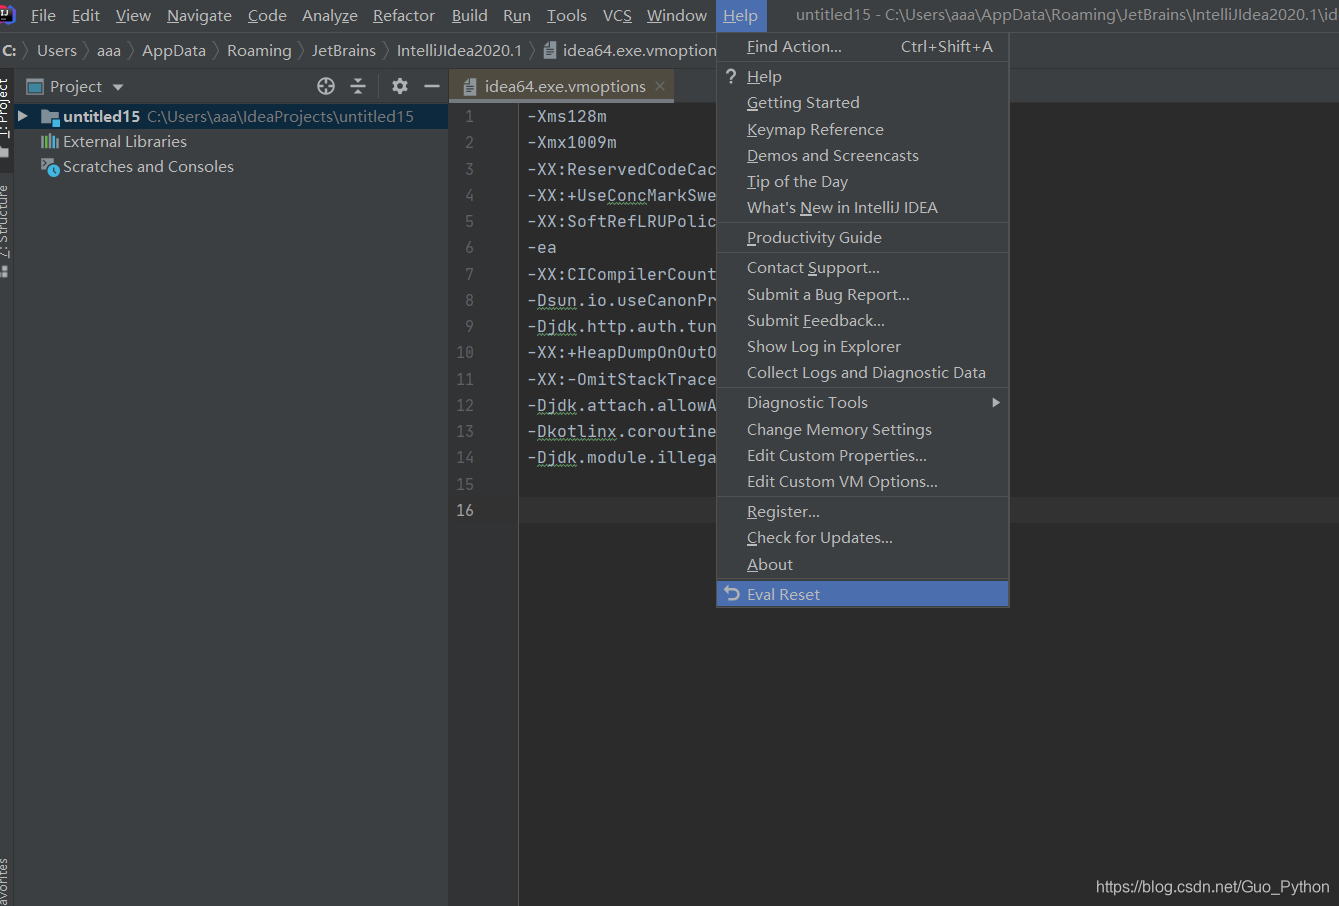Open the Analyze menu
Image resolution: width=1339 pixels, height=906 pixels.
pos(330,15)
